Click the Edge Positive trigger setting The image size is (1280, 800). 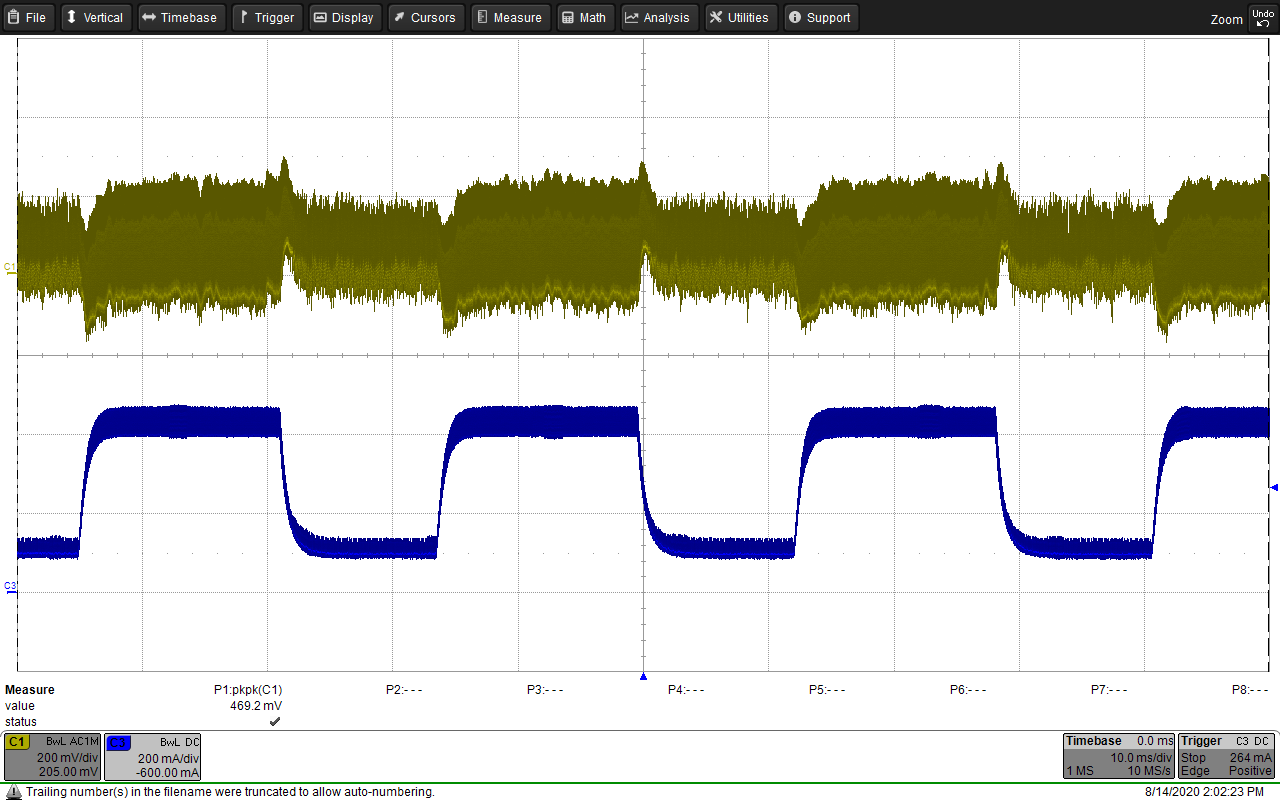(x=1226, y=772)
